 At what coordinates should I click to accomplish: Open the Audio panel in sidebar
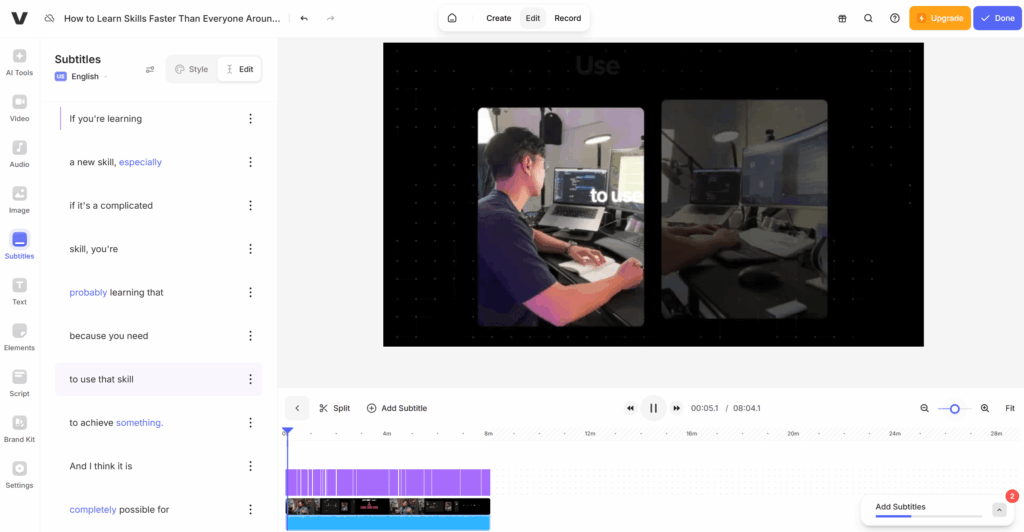pyautogui.click(x=20, y=154)
